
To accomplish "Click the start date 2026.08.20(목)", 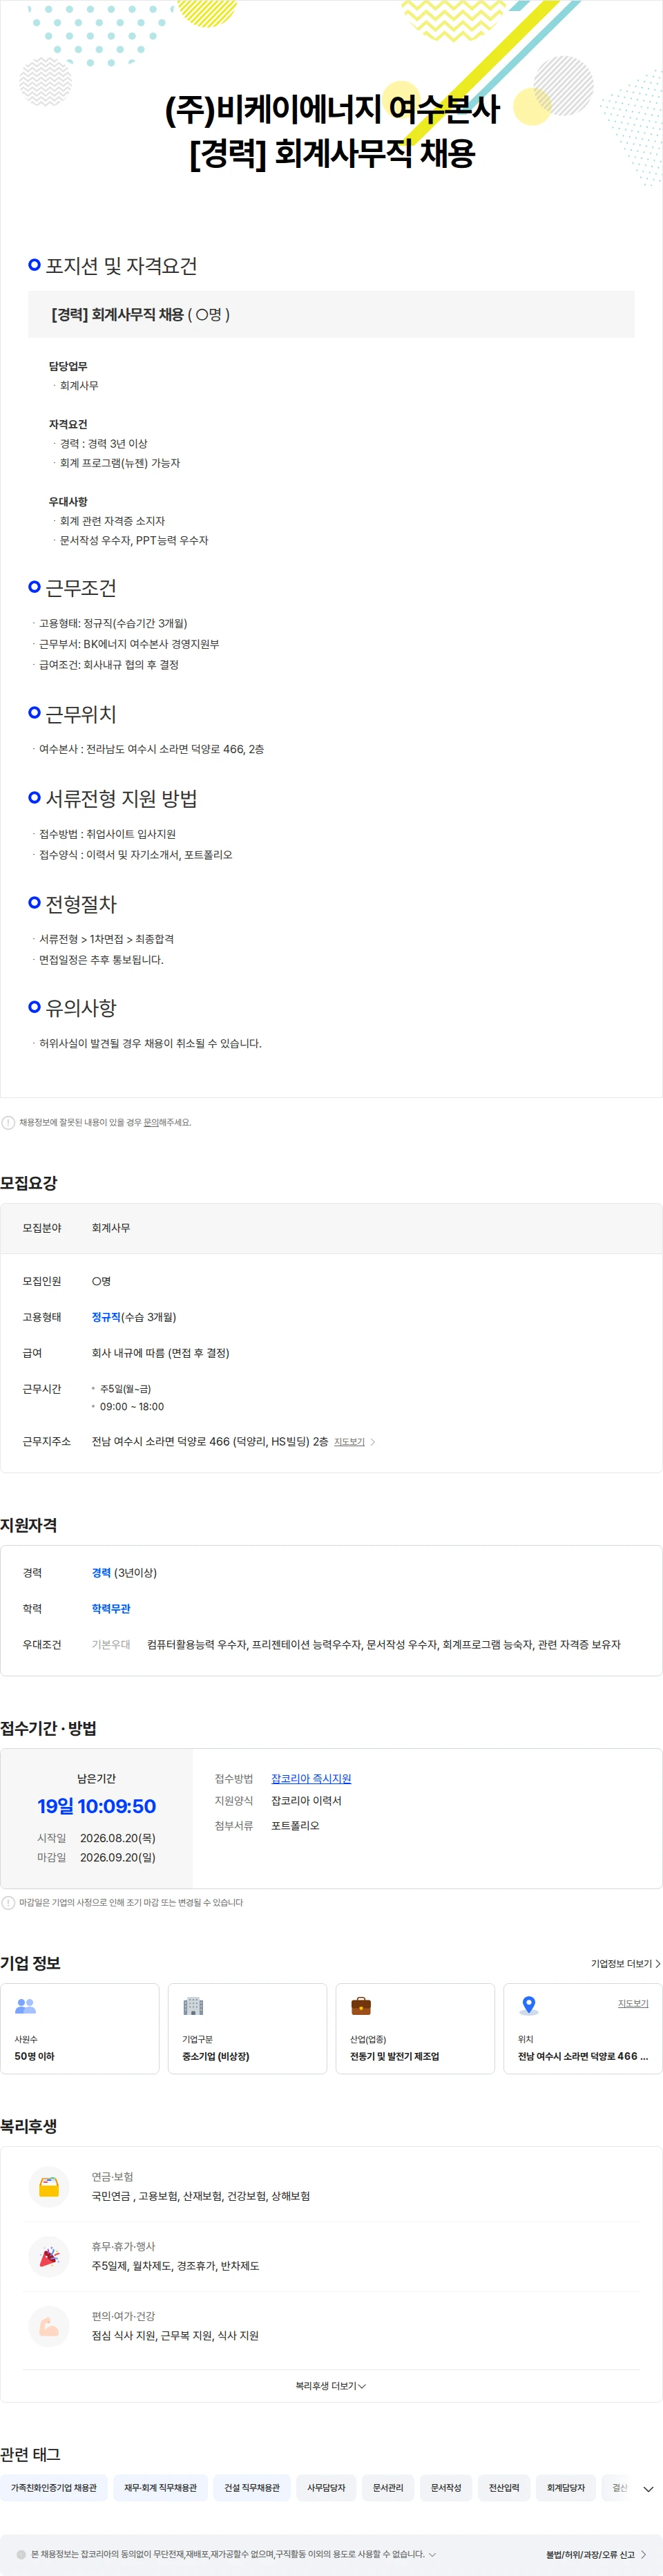I will pos(118,1837).
